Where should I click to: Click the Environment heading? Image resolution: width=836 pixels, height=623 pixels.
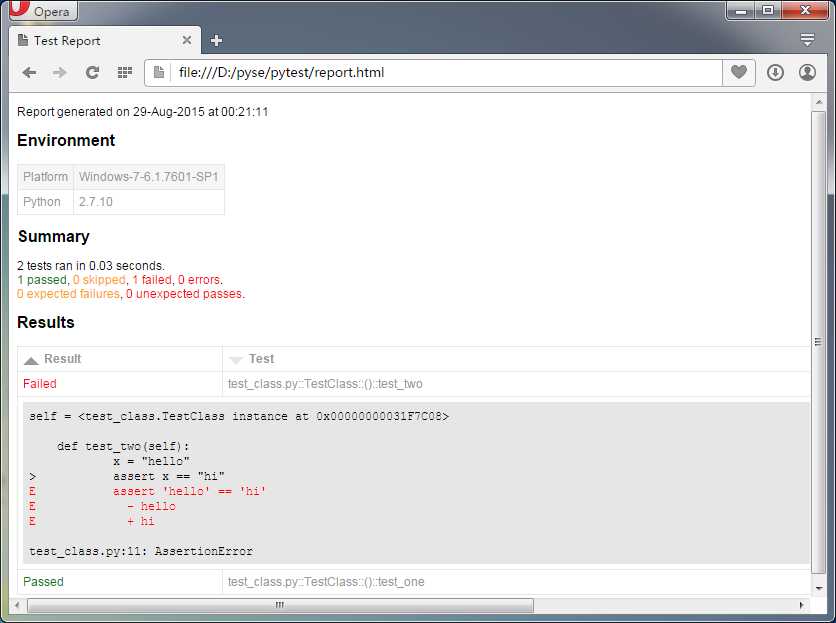(x=66, y=140)
